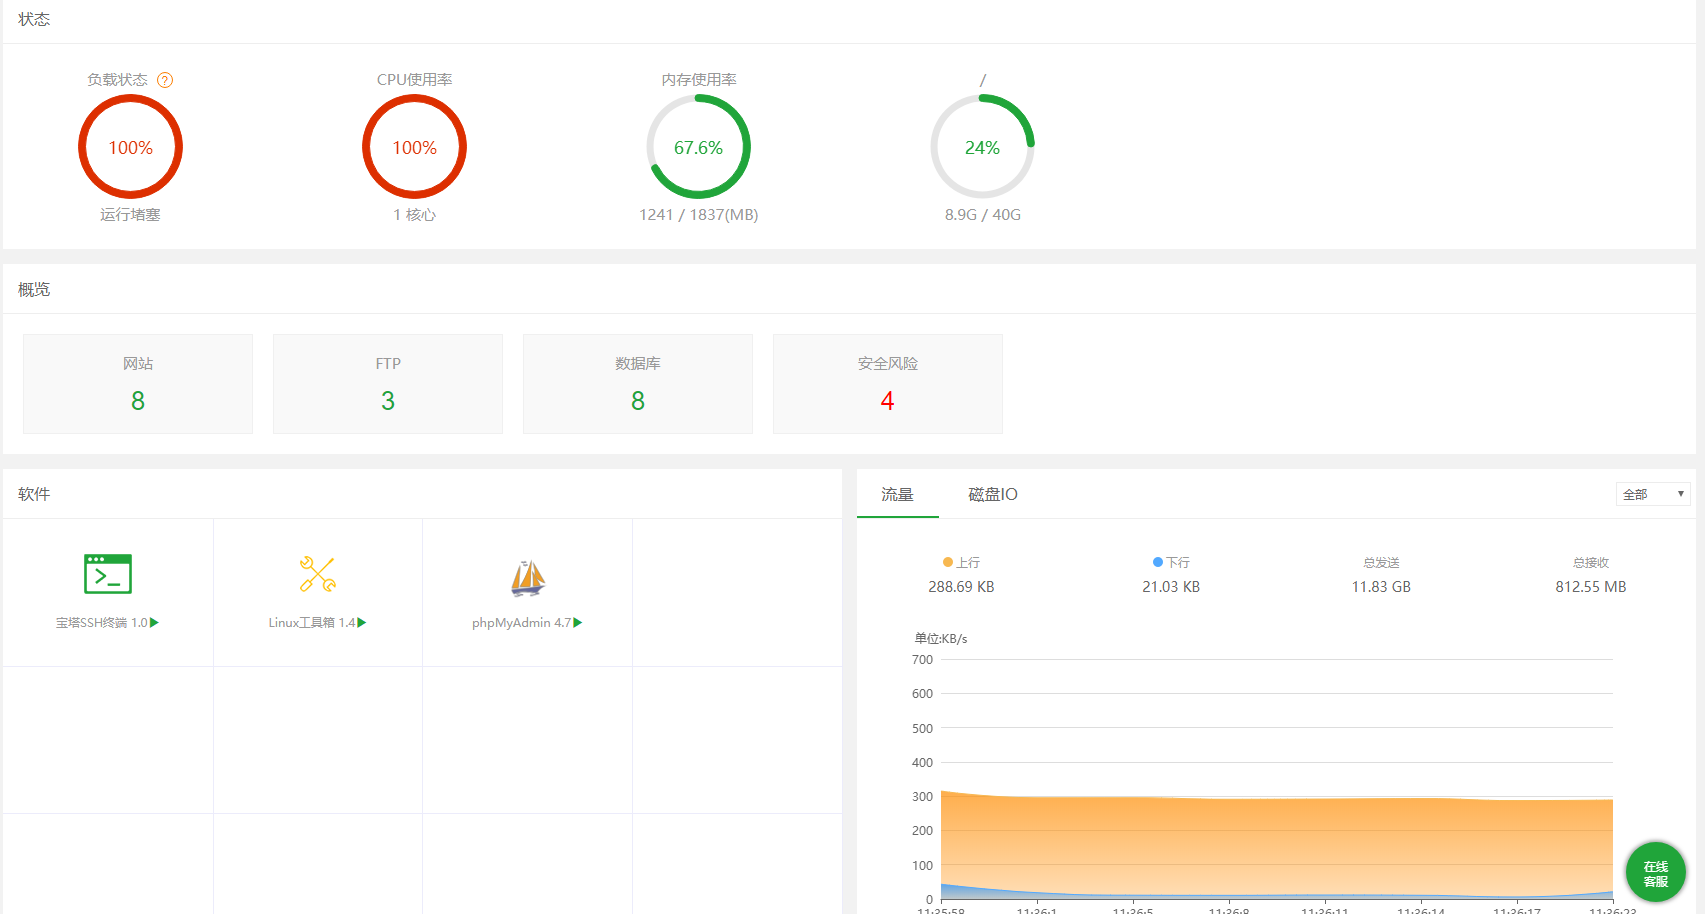1705x914 pixels.
Task: Open the Linux工具箱 wrench icon
Action: point(318,574)
